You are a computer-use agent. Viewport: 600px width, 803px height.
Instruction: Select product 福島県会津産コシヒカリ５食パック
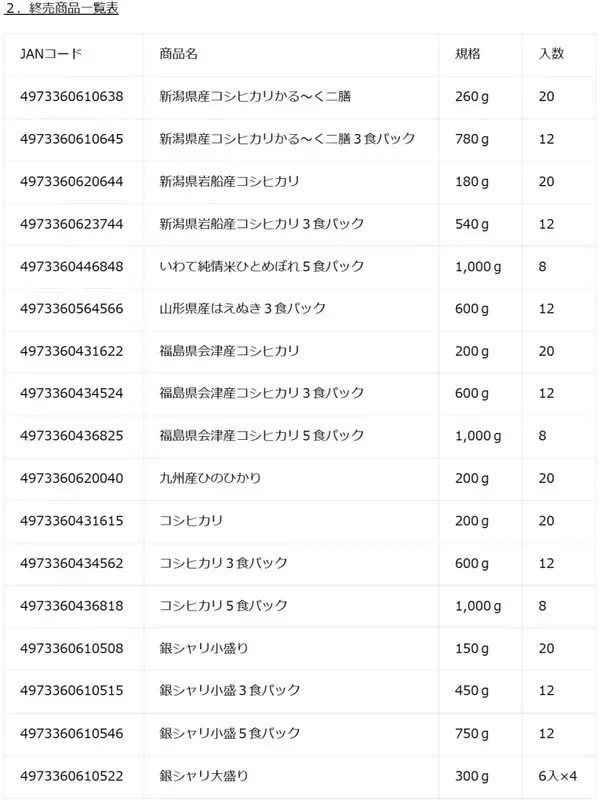[262, 436]
